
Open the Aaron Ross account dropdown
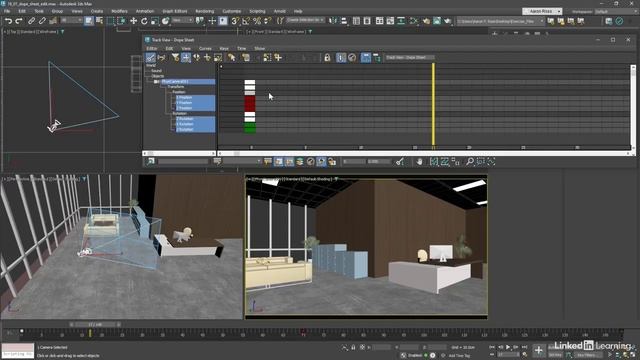[x=542, y=11]
